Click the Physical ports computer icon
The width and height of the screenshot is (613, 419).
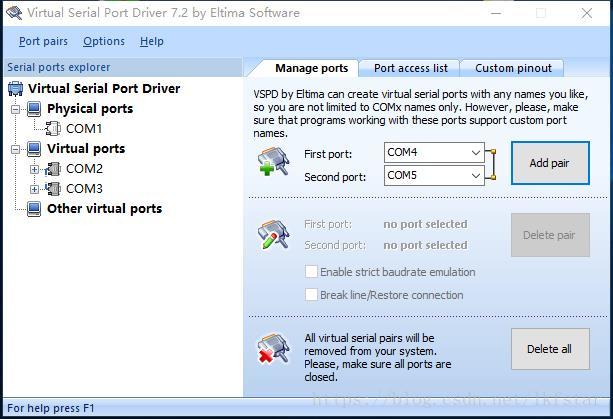(x=34, y=109)
